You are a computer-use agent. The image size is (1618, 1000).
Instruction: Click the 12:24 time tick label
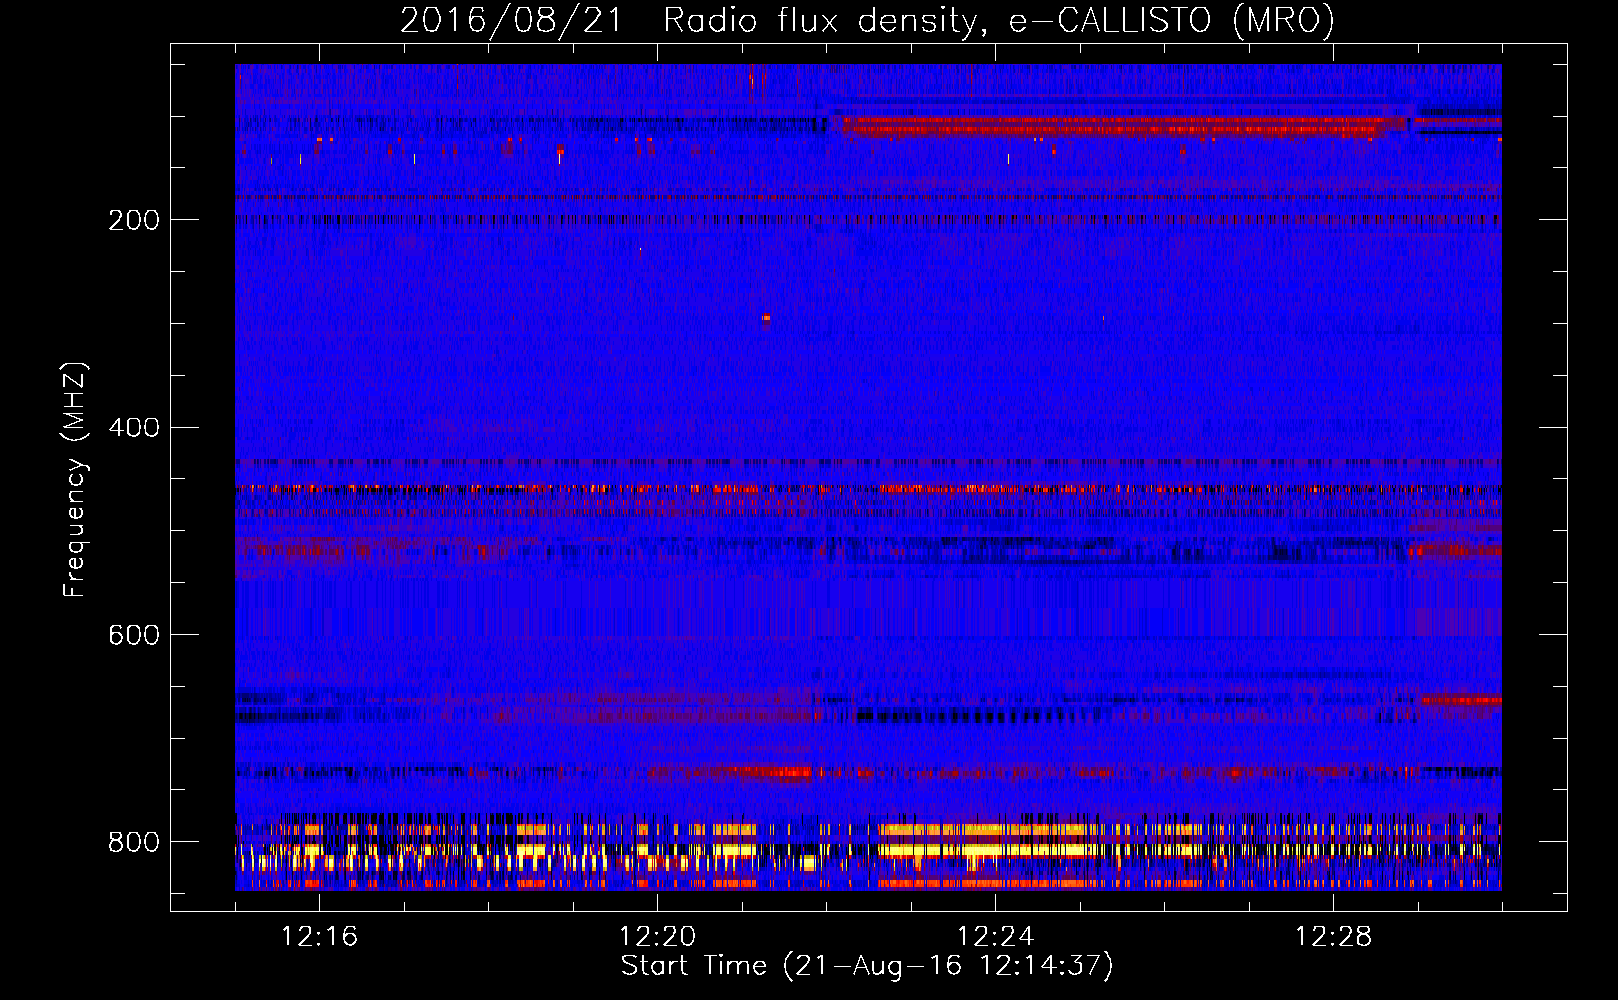click(x=995, y=937)
